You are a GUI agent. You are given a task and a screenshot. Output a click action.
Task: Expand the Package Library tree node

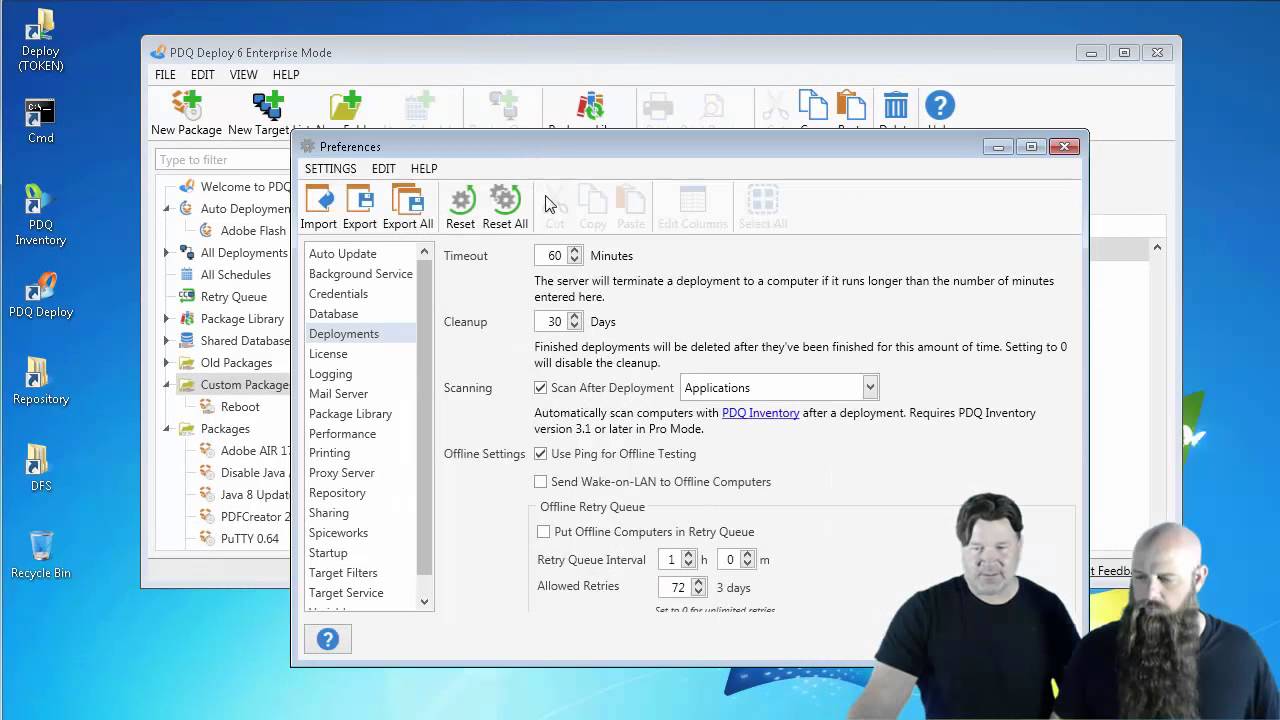(x=167, y=319)
